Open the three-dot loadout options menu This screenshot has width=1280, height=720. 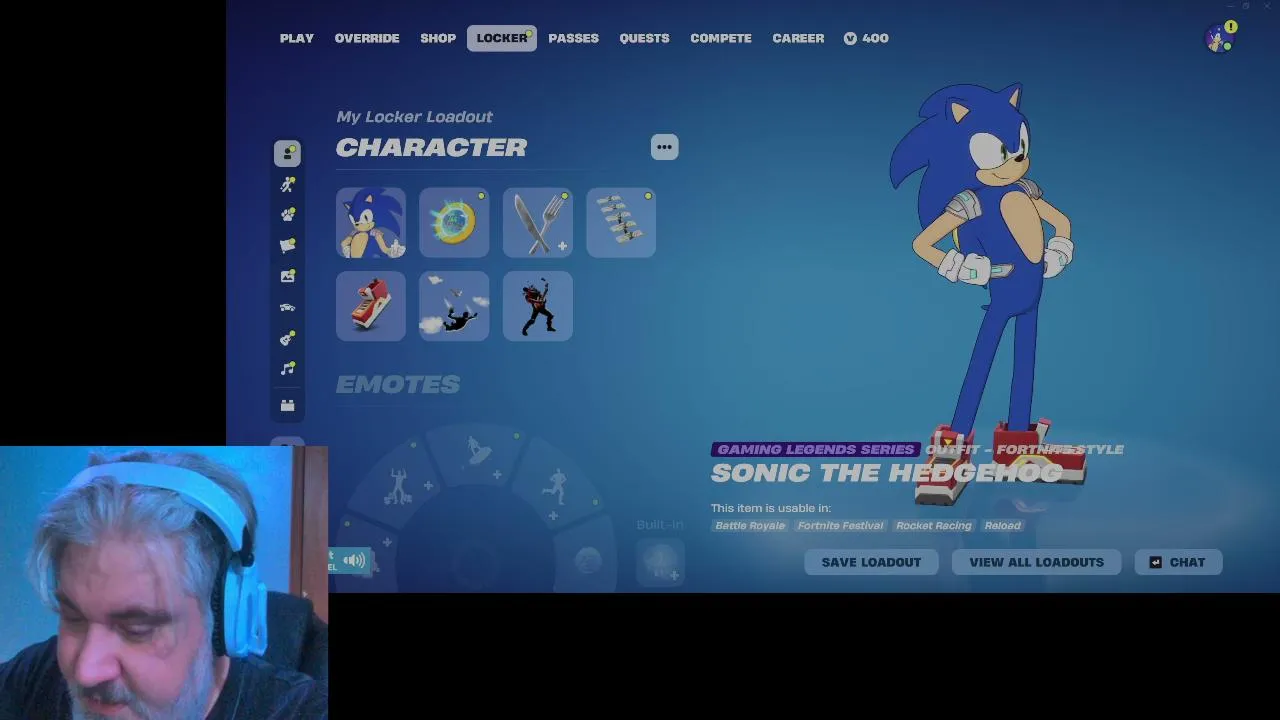tap(665, 147)
